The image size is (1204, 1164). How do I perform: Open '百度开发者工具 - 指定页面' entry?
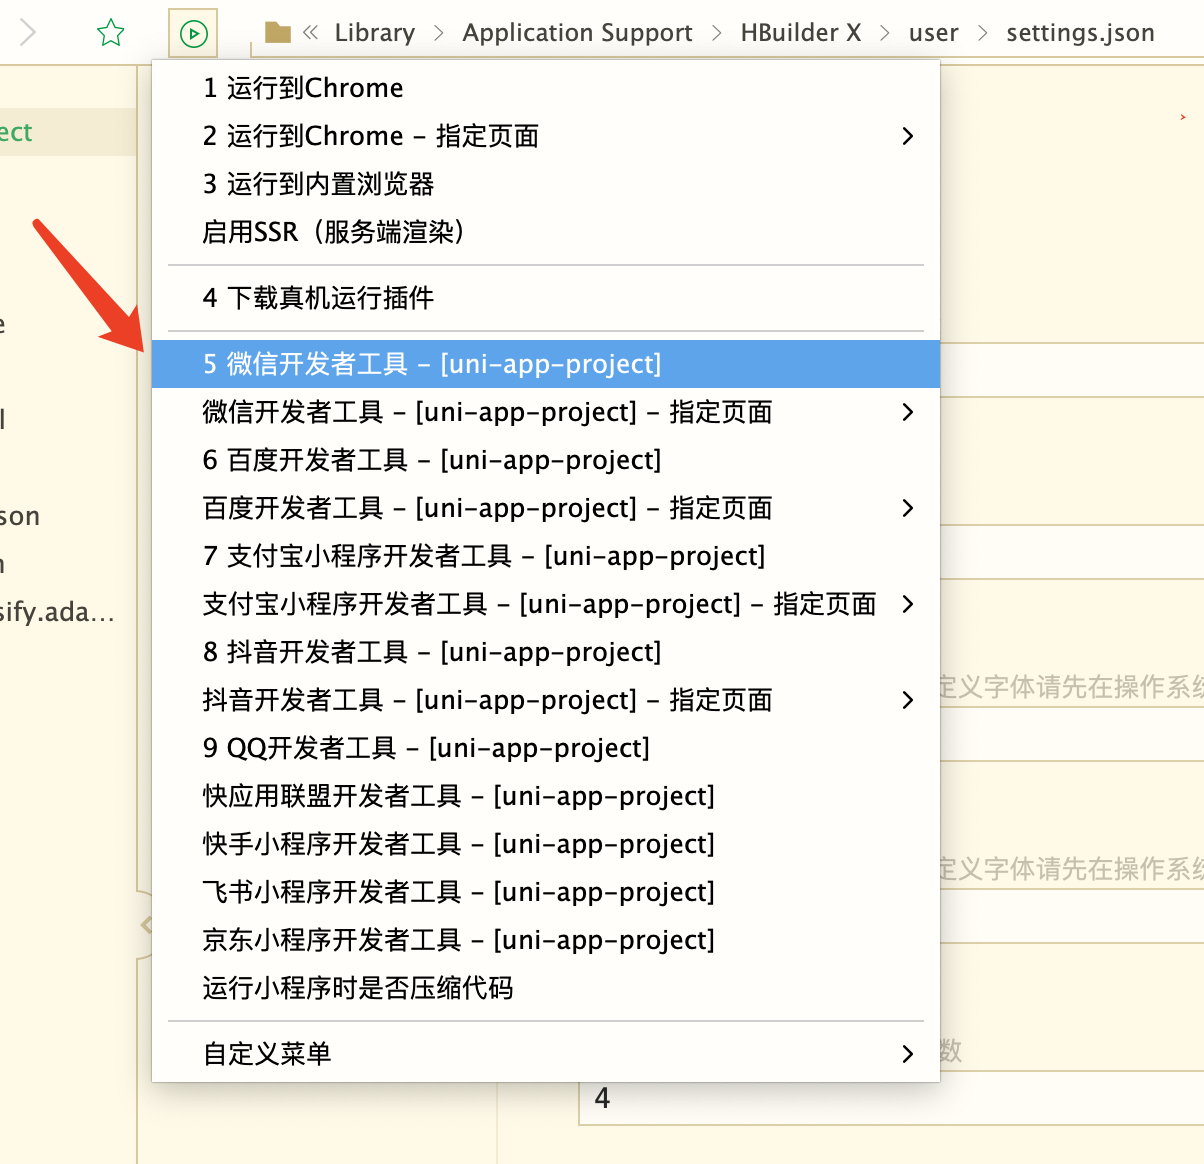546,508
